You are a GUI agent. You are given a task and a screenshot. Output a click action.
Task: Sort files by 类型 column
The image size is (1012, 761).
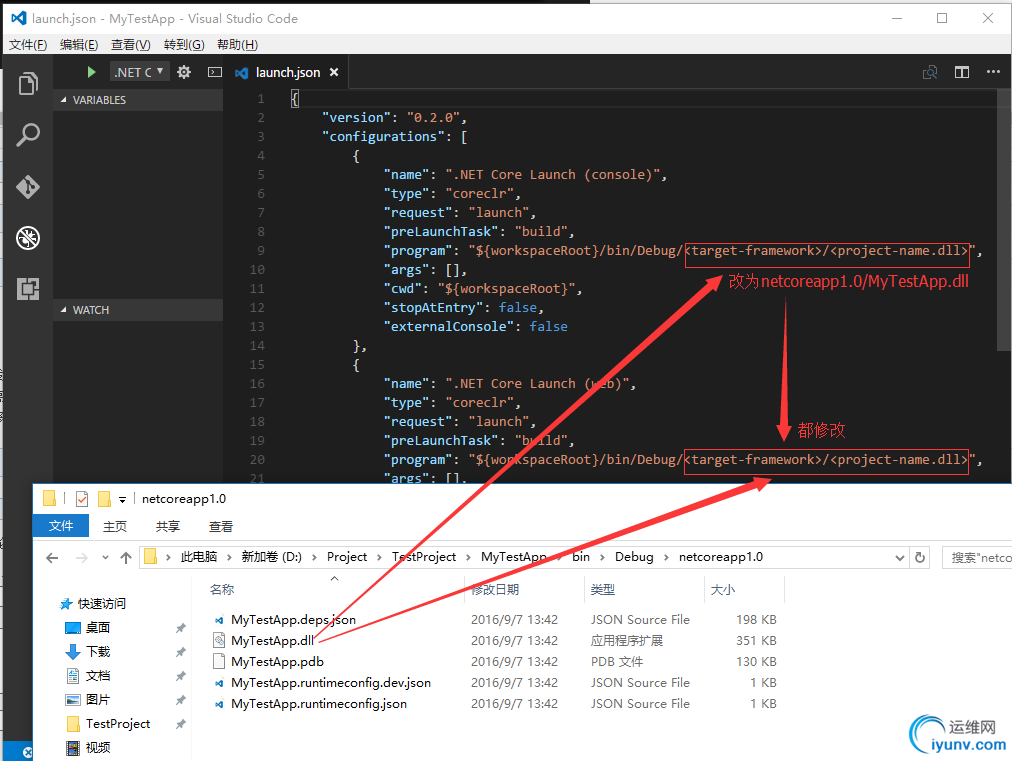tap(603, 589)
